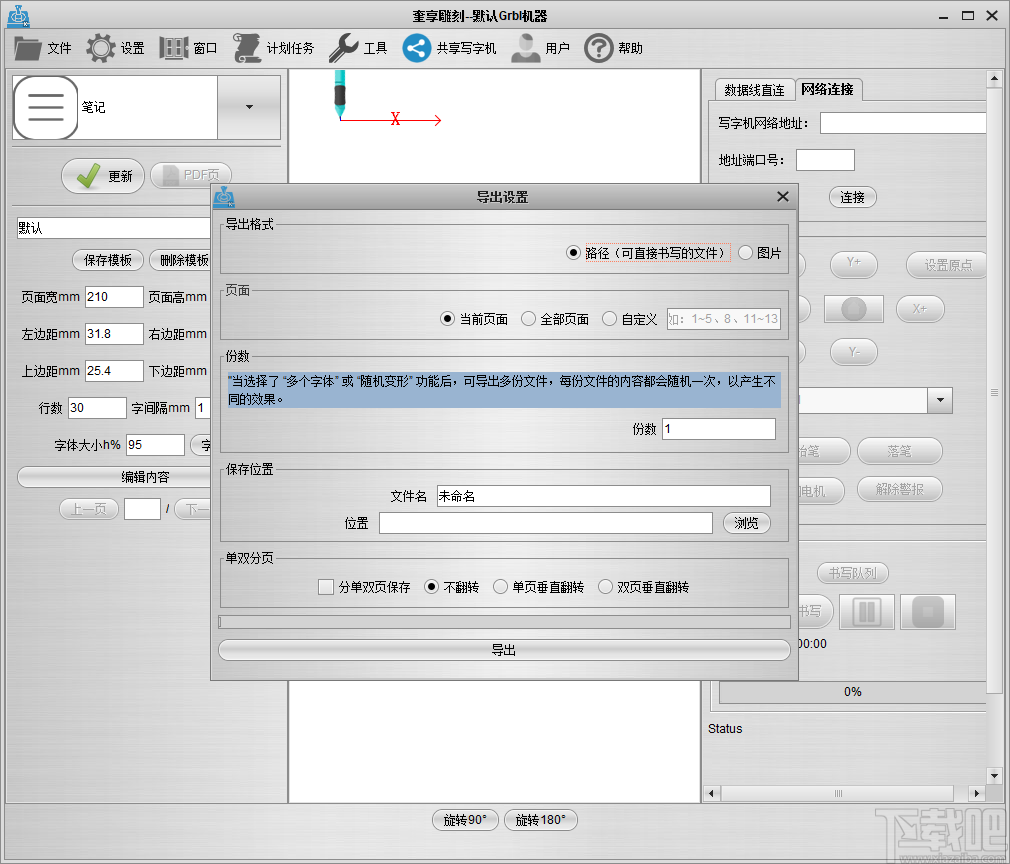Image resolution: width=1010 pixels, height=864 pixels.
Task: Enable the 分单双页保存 checkbox
Action: (325, 587)
